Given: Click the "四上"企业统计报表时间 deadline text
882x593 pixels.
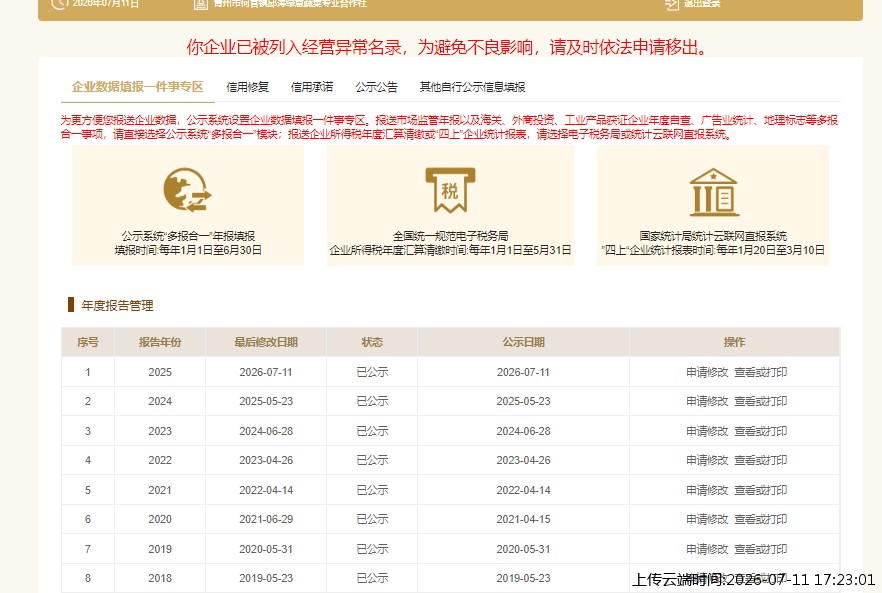Looking at the screenshot, I should pos(713,250).
